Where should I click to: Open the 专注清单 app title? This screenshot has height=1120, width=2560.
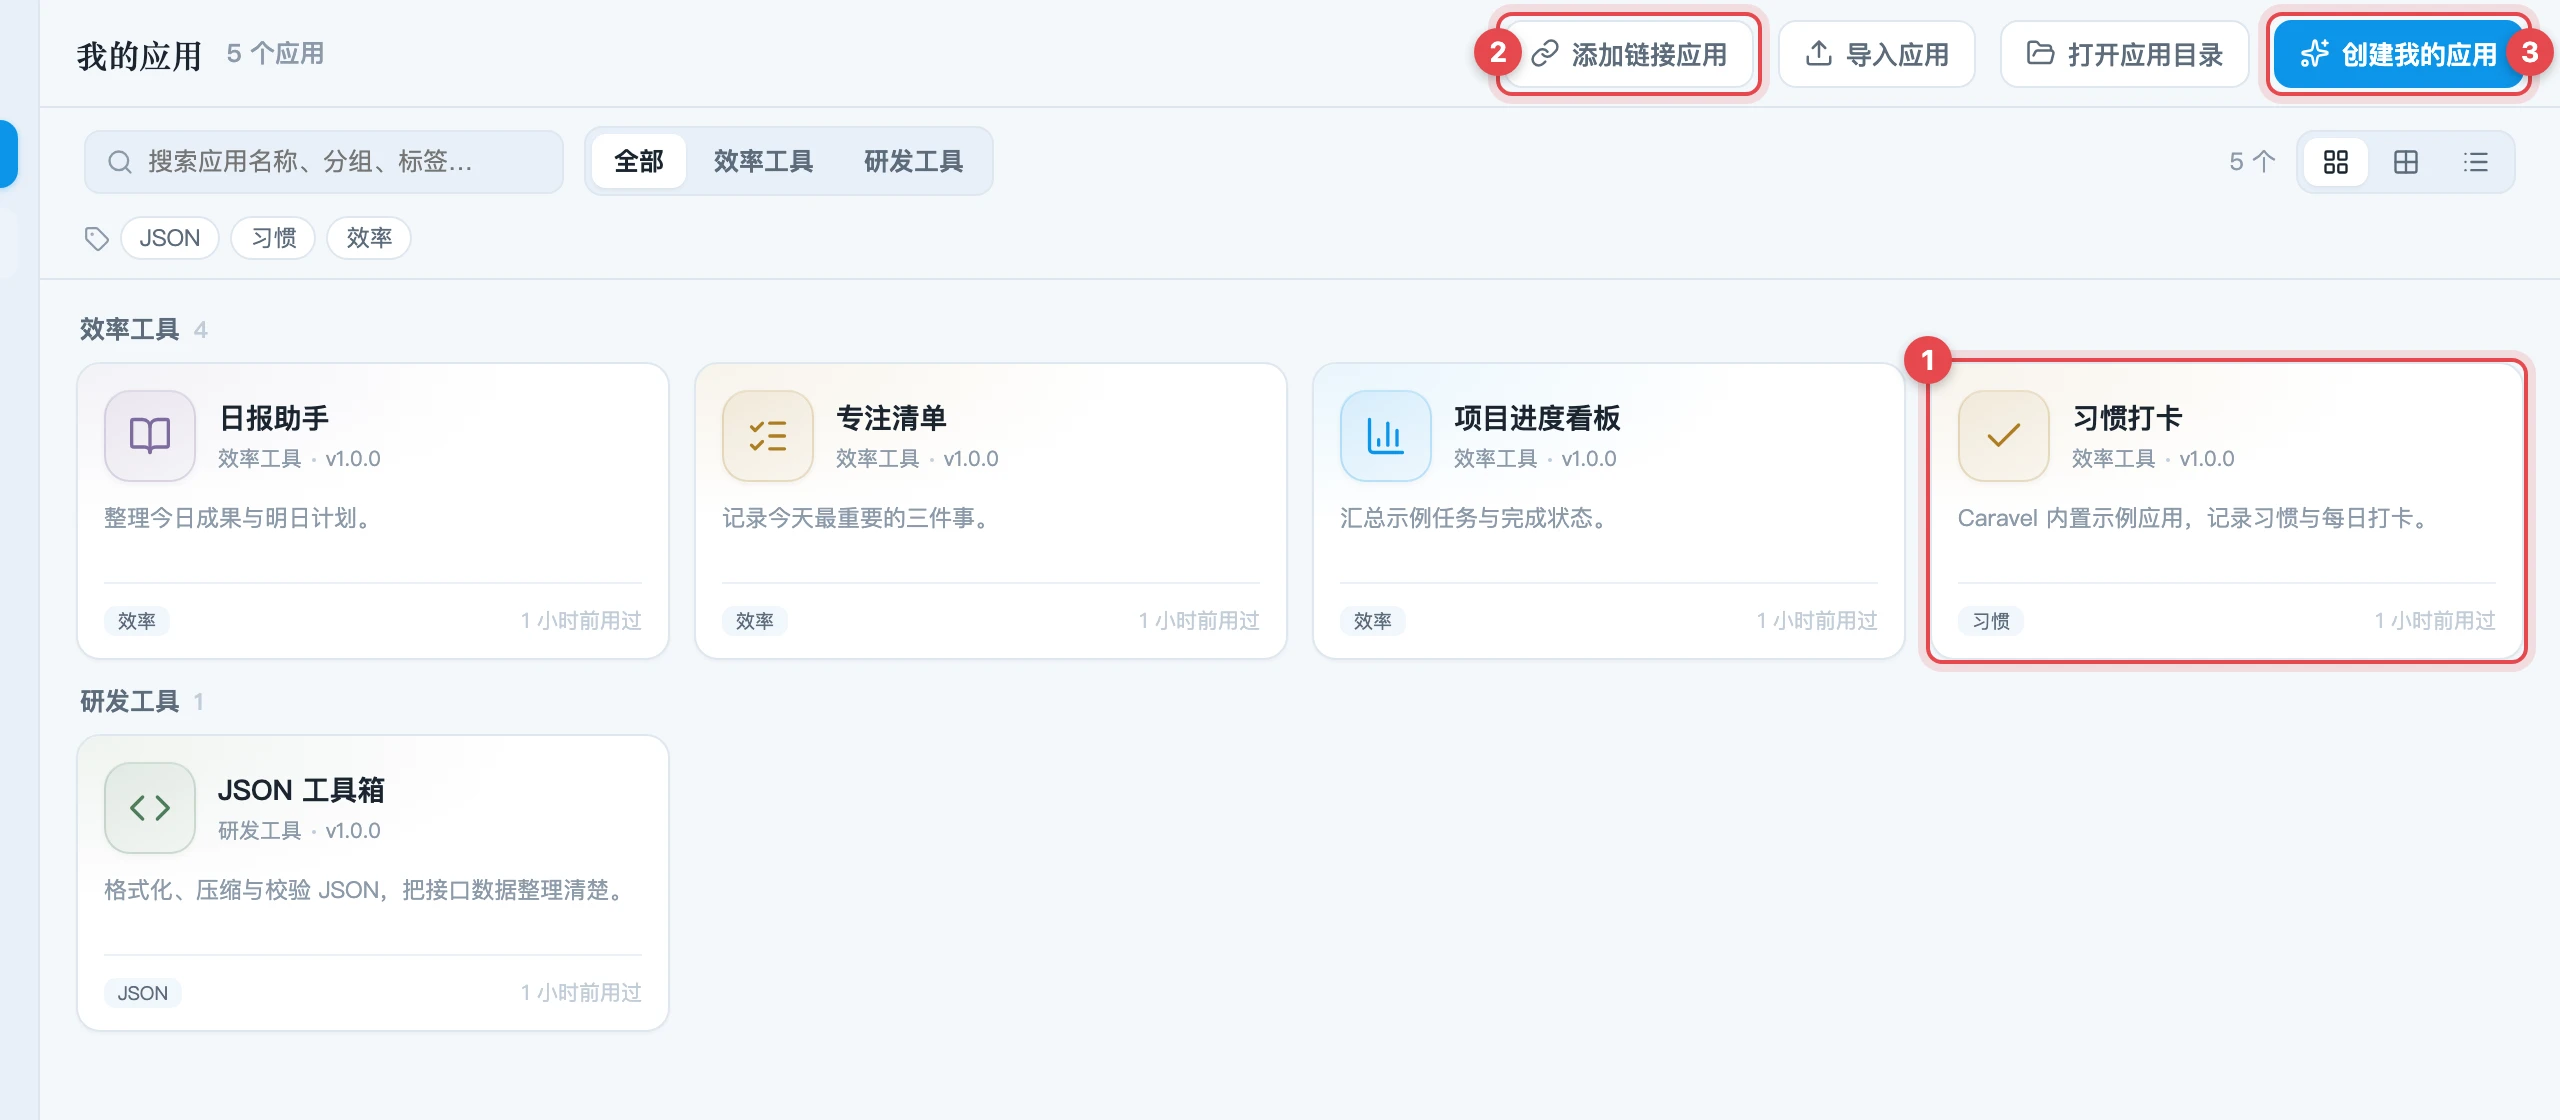point(892,418)
